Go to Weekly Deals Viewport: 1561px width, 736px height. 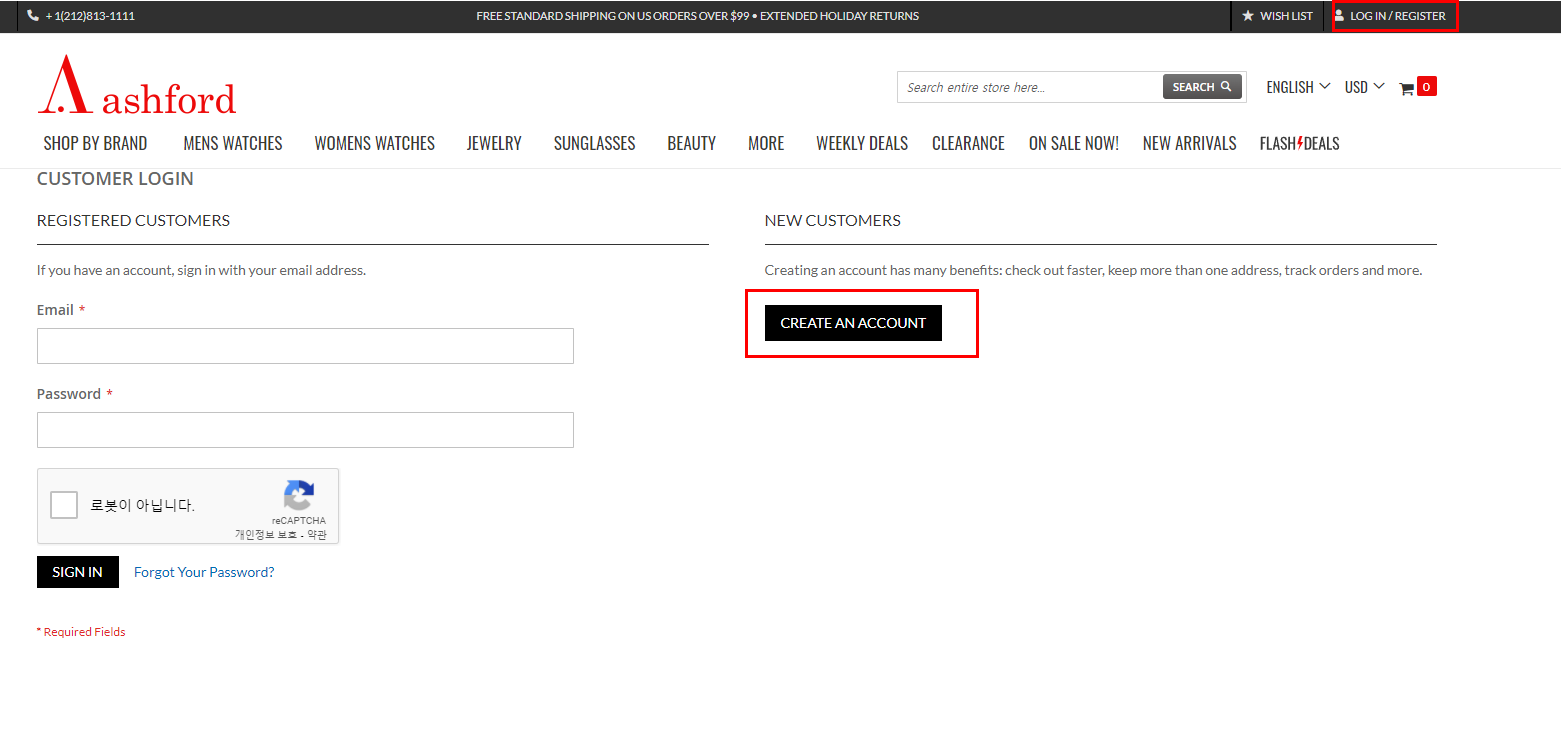point(862,143)
